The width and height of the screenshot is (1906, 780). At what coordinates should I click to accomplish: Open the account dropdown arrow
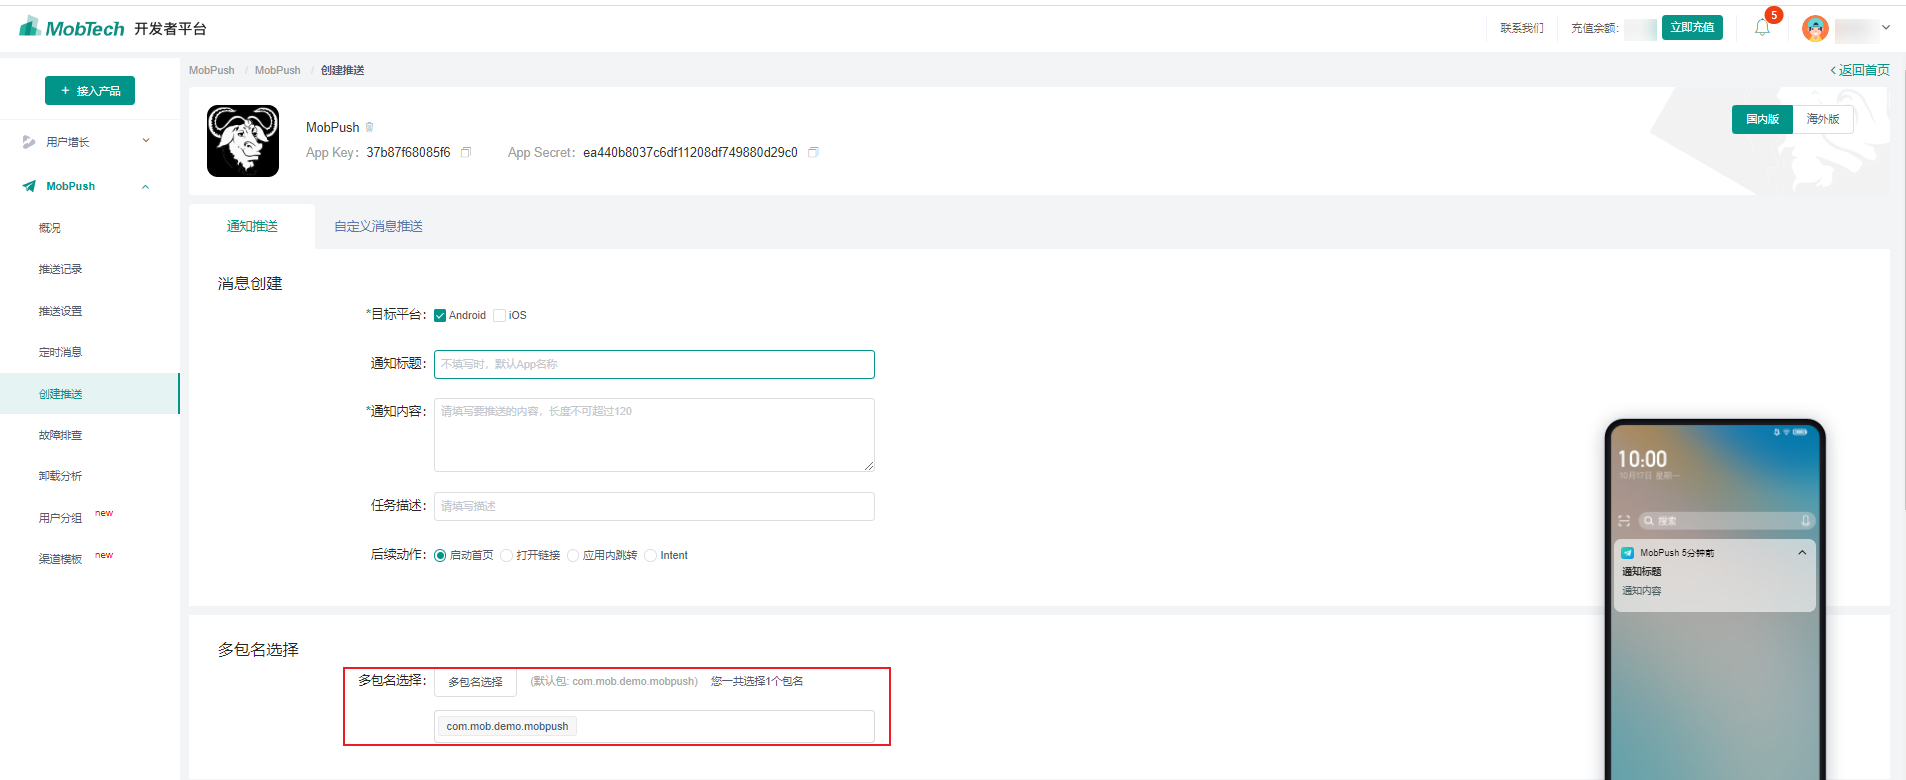point(1886,28)
